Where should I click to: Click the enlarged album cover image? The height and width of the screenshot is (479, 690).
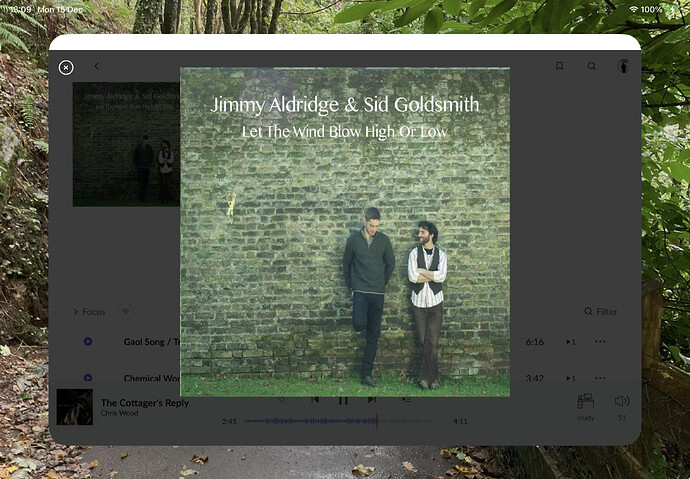coord(345,232)
